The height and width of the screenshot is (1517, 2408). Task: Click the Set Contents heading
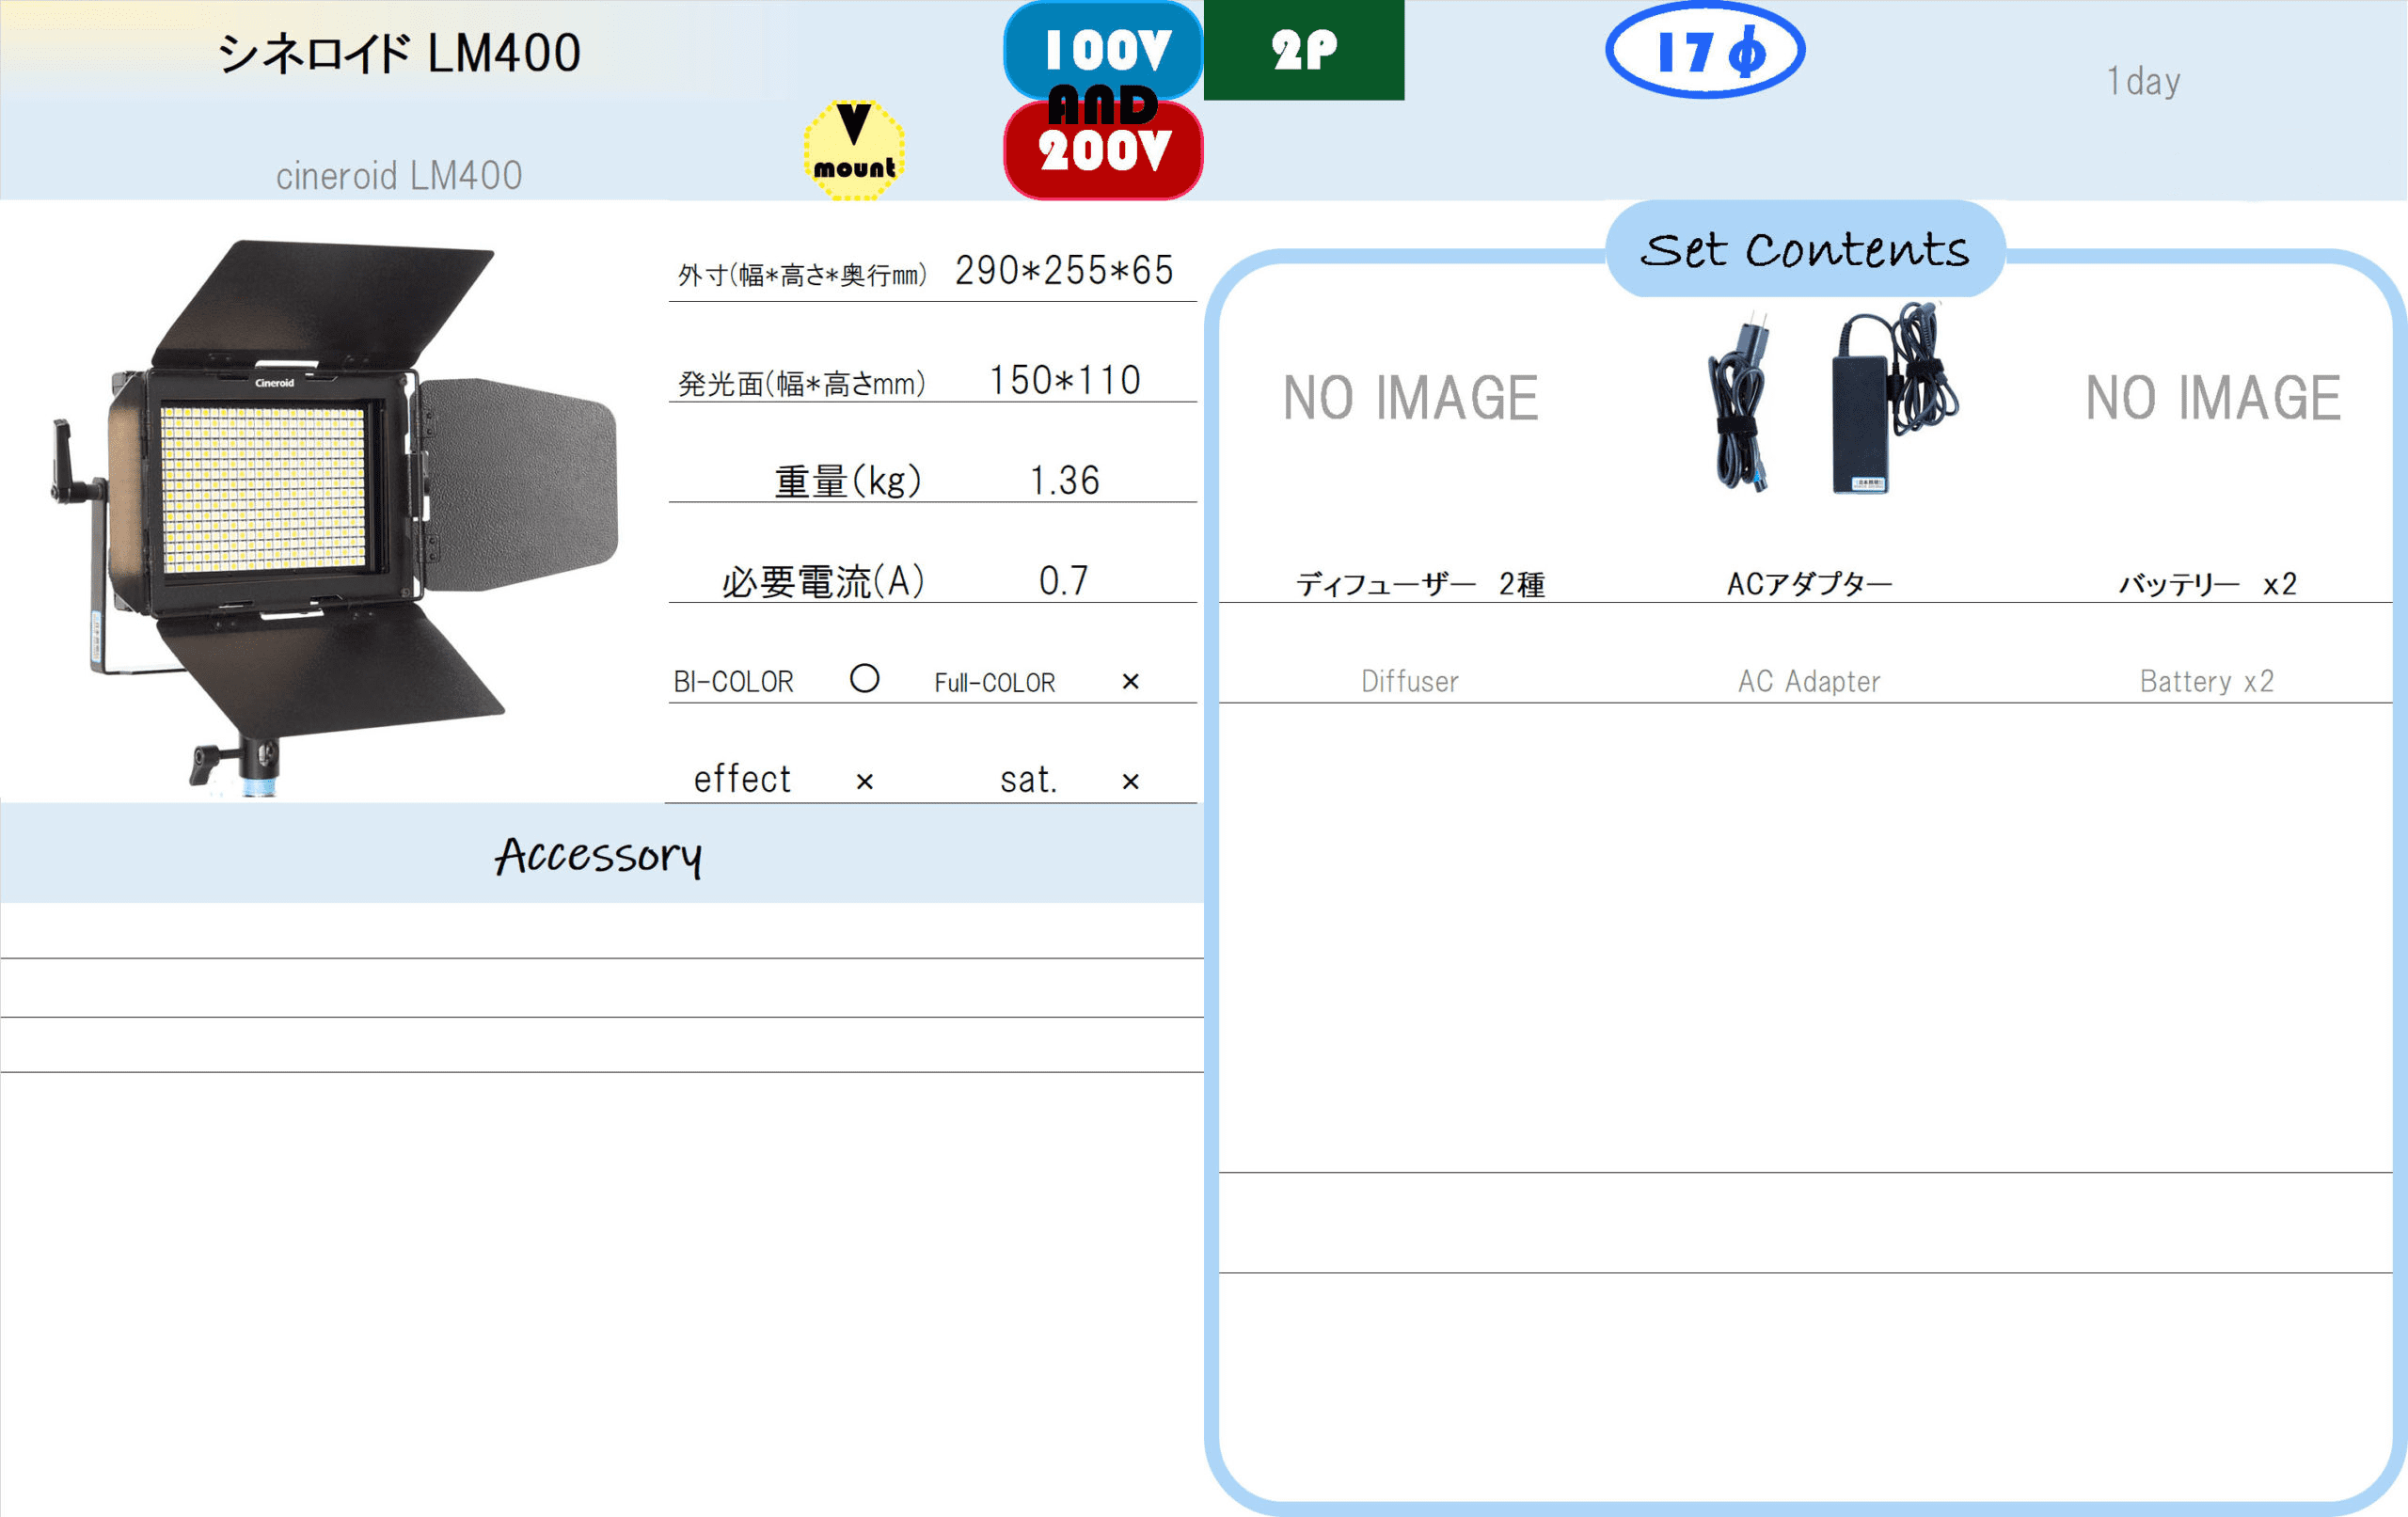point(1805,249)
